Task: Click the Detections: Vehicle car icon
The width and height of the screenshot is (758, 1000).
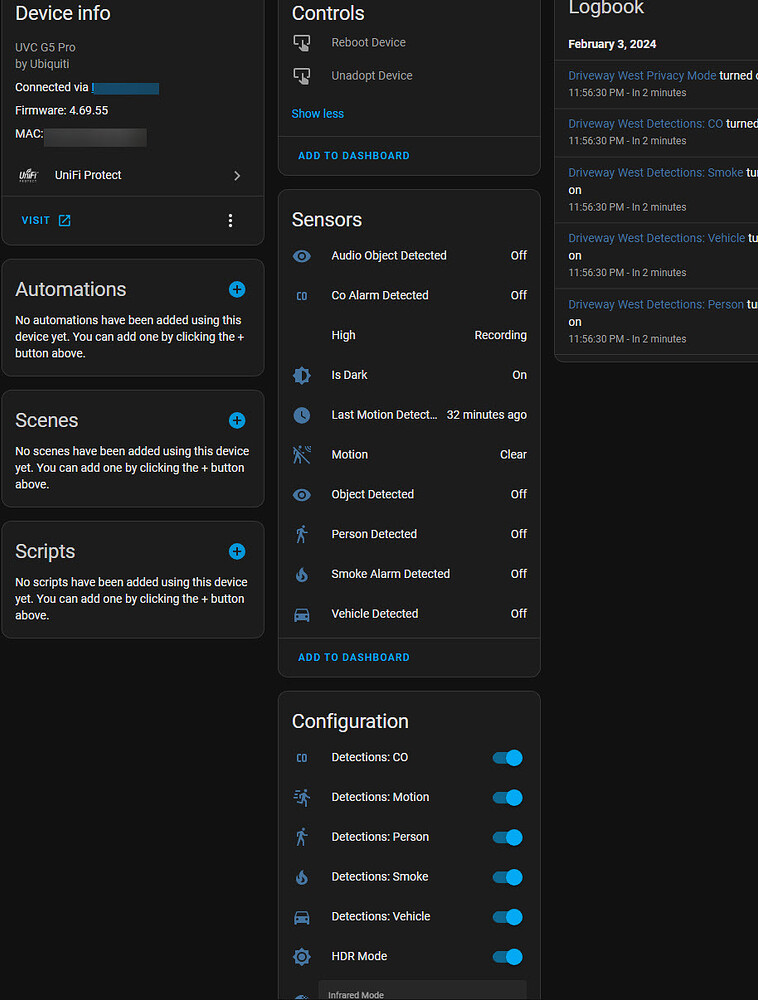Action: pos(302,917)
